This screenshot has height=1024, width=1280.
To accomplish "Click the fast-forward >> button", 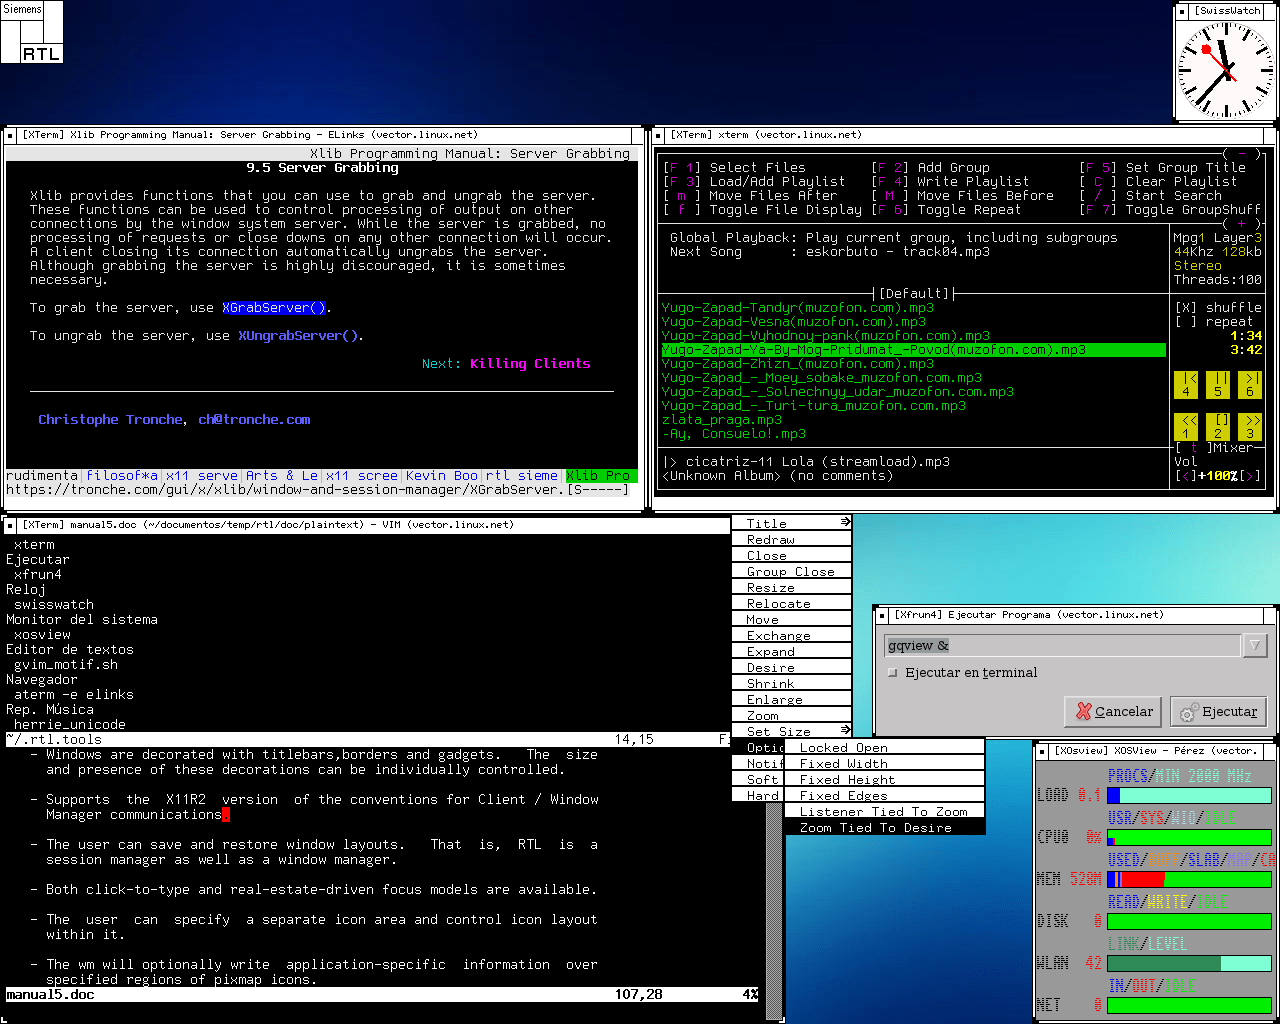I will (1250, 426).
